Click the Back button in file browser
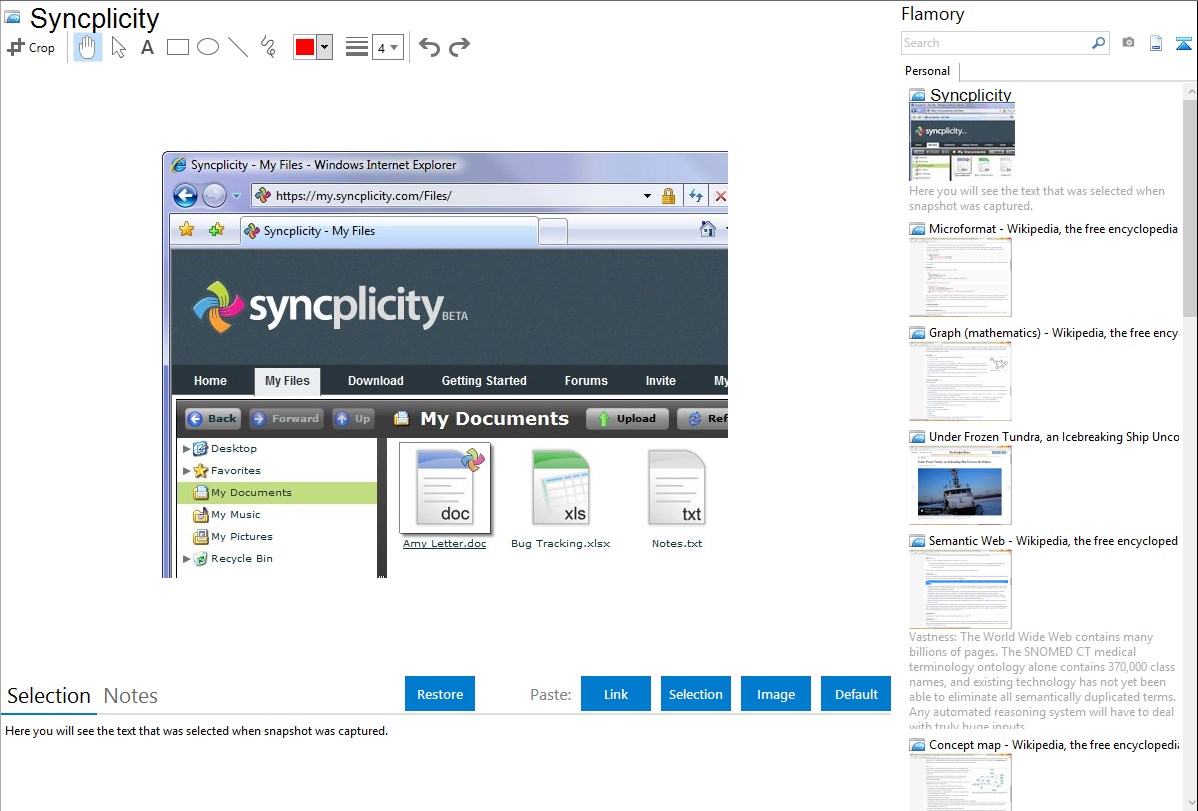 (x=213, y=418)
